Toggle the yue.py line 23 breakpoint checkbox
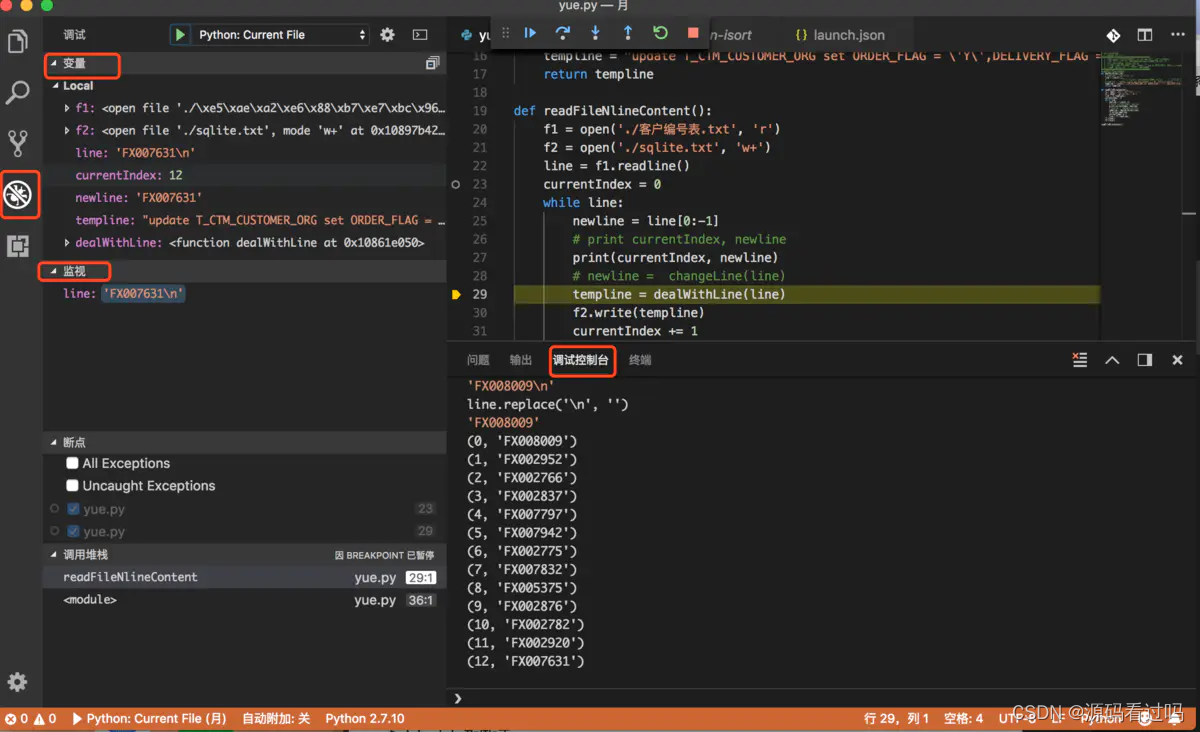This screenshot has height=732, width=1200. pyautogui.click(x=73, y=509)
